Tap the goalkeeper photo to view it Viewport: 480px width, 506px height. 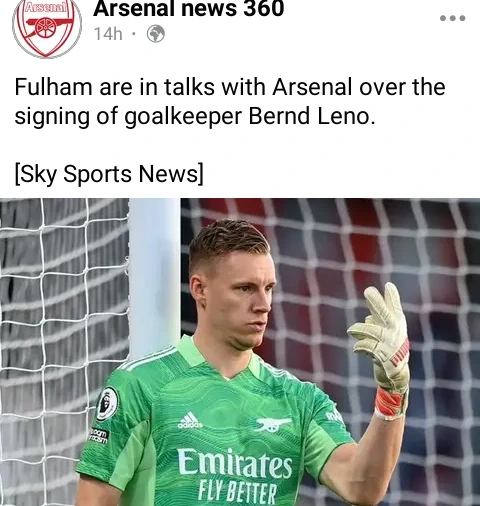point(240,352)
